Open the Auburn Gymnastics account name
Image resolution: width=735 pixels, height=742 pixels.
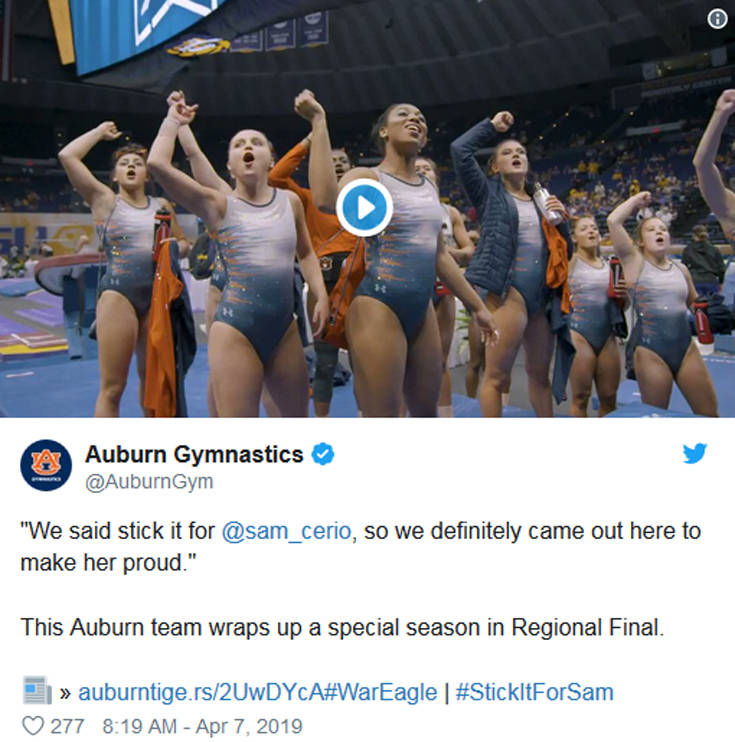[194, 454]
